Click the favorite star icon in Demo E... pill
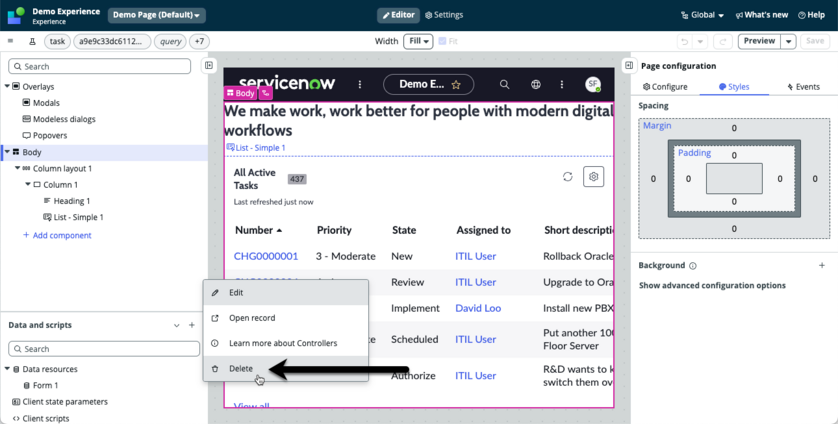This screenshot has width=838, height=424. 456,84
